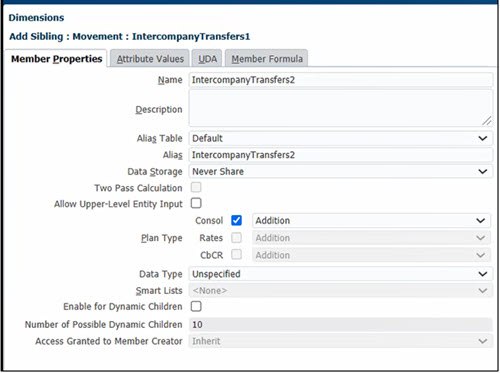Click the Data Storage label

click(155, 172)
